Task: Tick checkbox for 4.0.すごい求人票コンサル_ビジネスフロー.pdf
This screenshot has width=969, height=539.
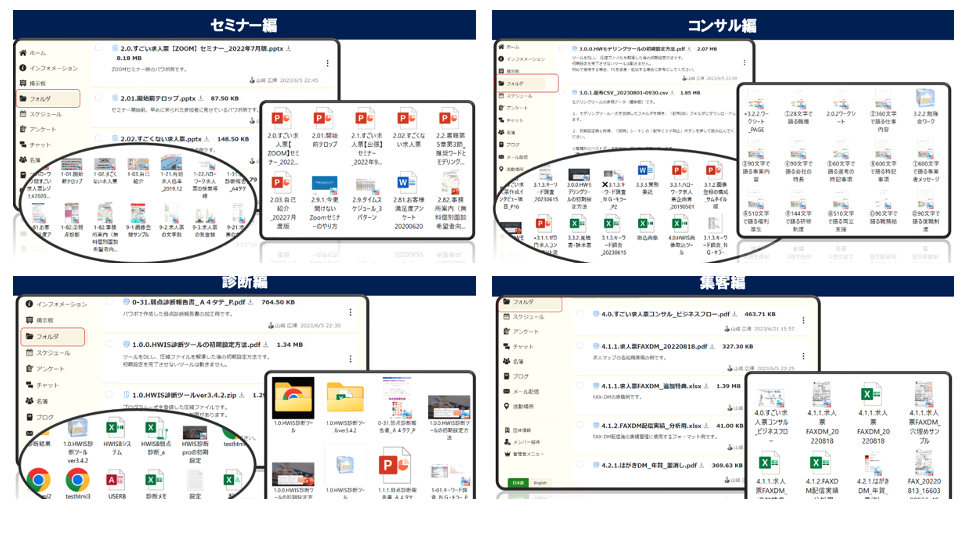Action: click(x=580, y=313)
